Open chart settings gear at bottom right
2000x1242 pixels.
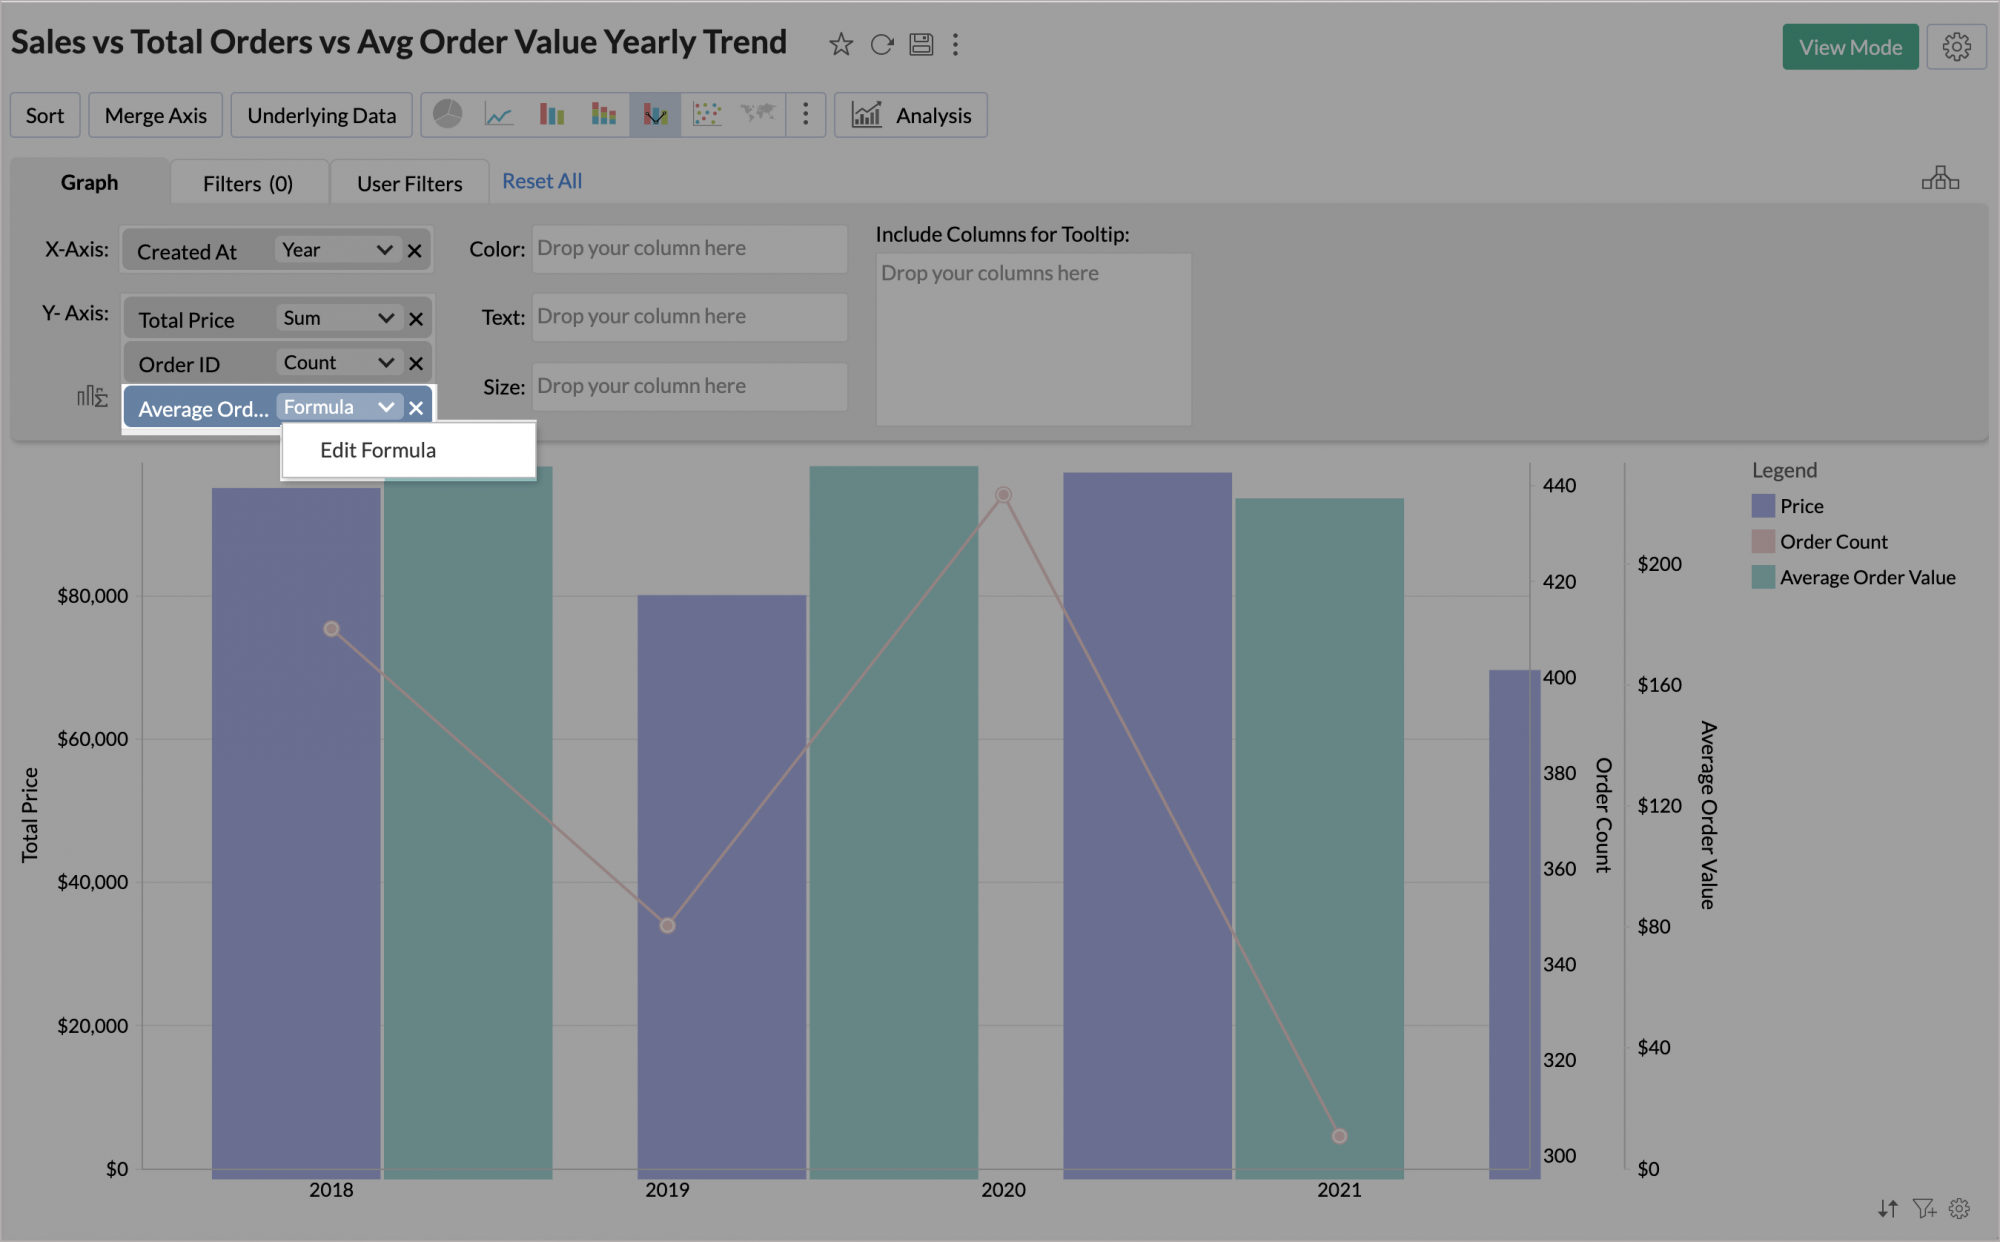(x=1959, y=1209)
